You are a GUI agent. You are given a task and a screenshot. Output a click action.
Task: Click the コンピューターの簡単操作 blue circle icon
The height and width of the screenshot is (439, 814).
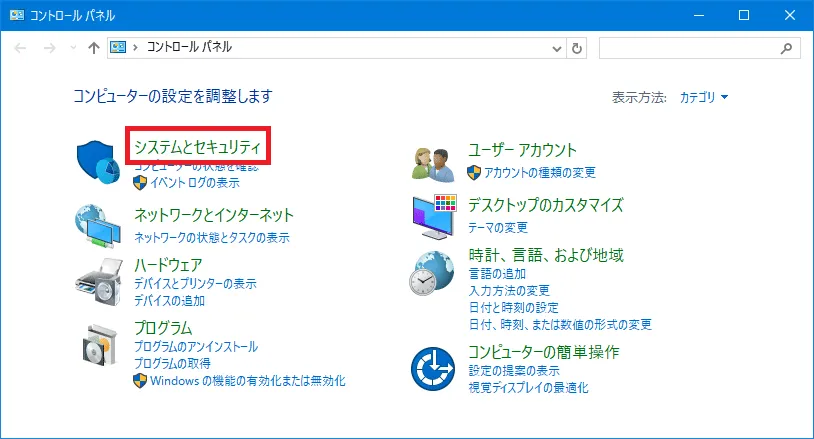point(432,369)
